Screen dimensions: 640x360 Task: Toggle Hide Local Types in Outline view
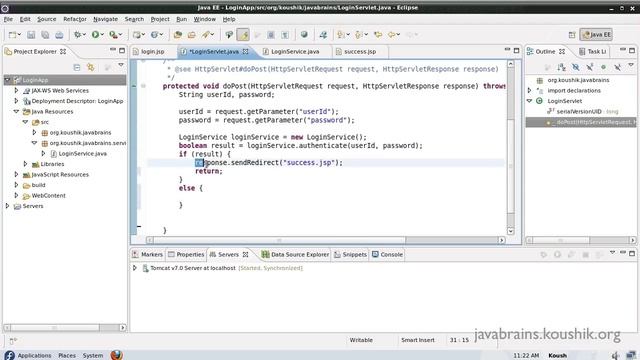(617, 67)
